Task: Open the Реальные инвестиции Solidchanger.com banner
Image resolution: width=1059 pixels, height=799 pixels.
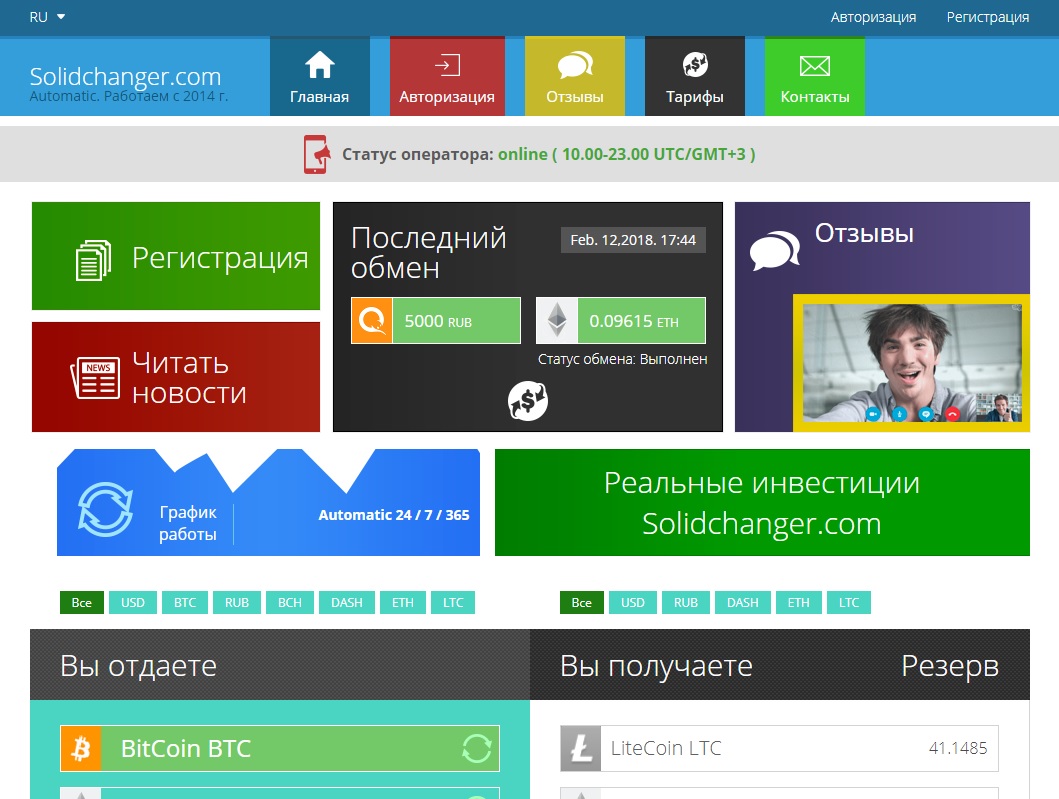Action: click(762, 502)
